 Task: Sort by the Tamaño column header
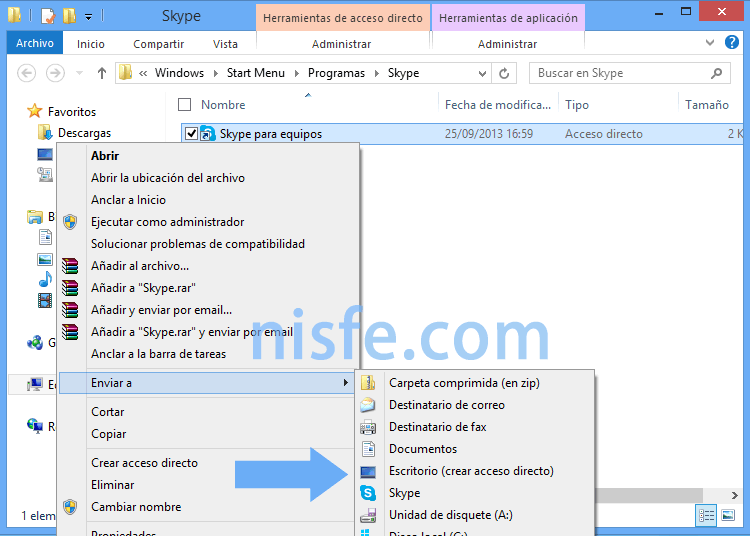(x=706, y=105)
